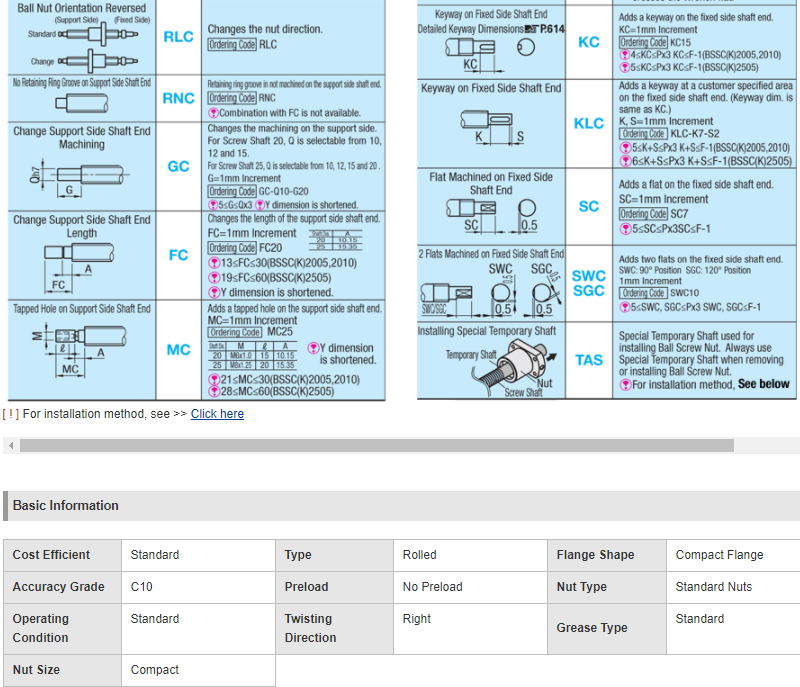Screen dimensions: 800x687
Task: Click the 'No Preload' value cell
Action: point(470,588)
